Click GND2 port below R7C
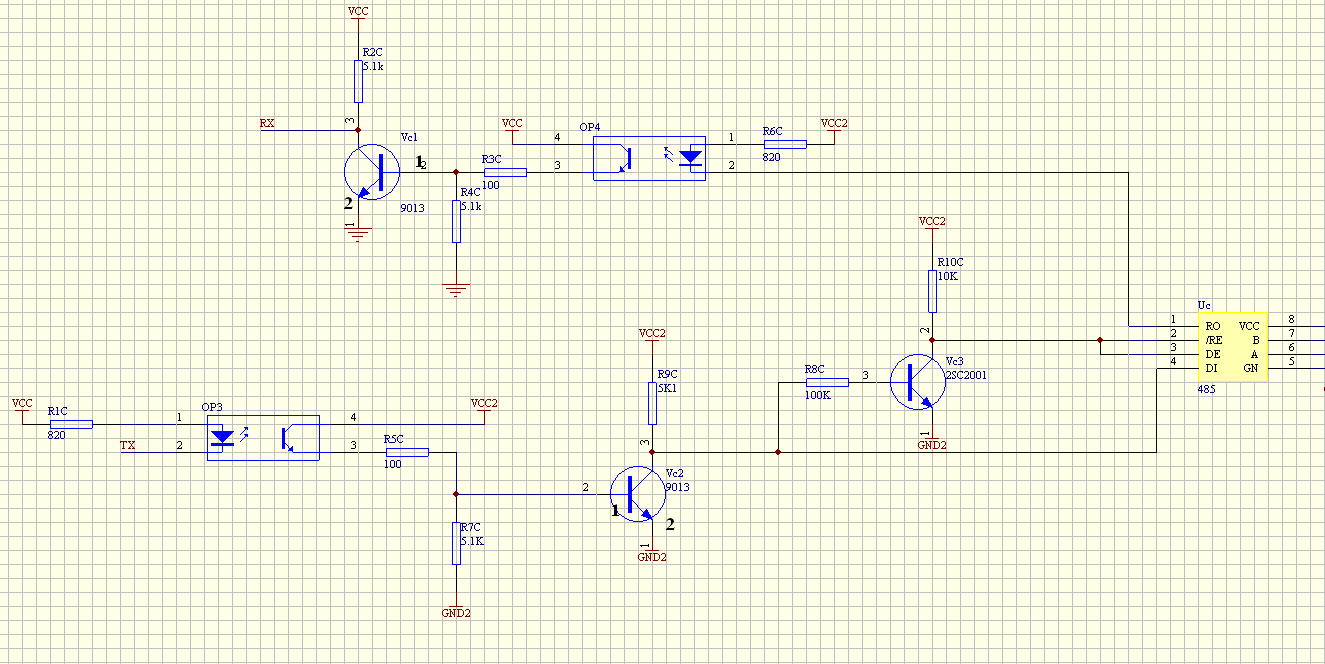Image resolution: width=1325 pixels, height=664 pixels. point(456,613)
